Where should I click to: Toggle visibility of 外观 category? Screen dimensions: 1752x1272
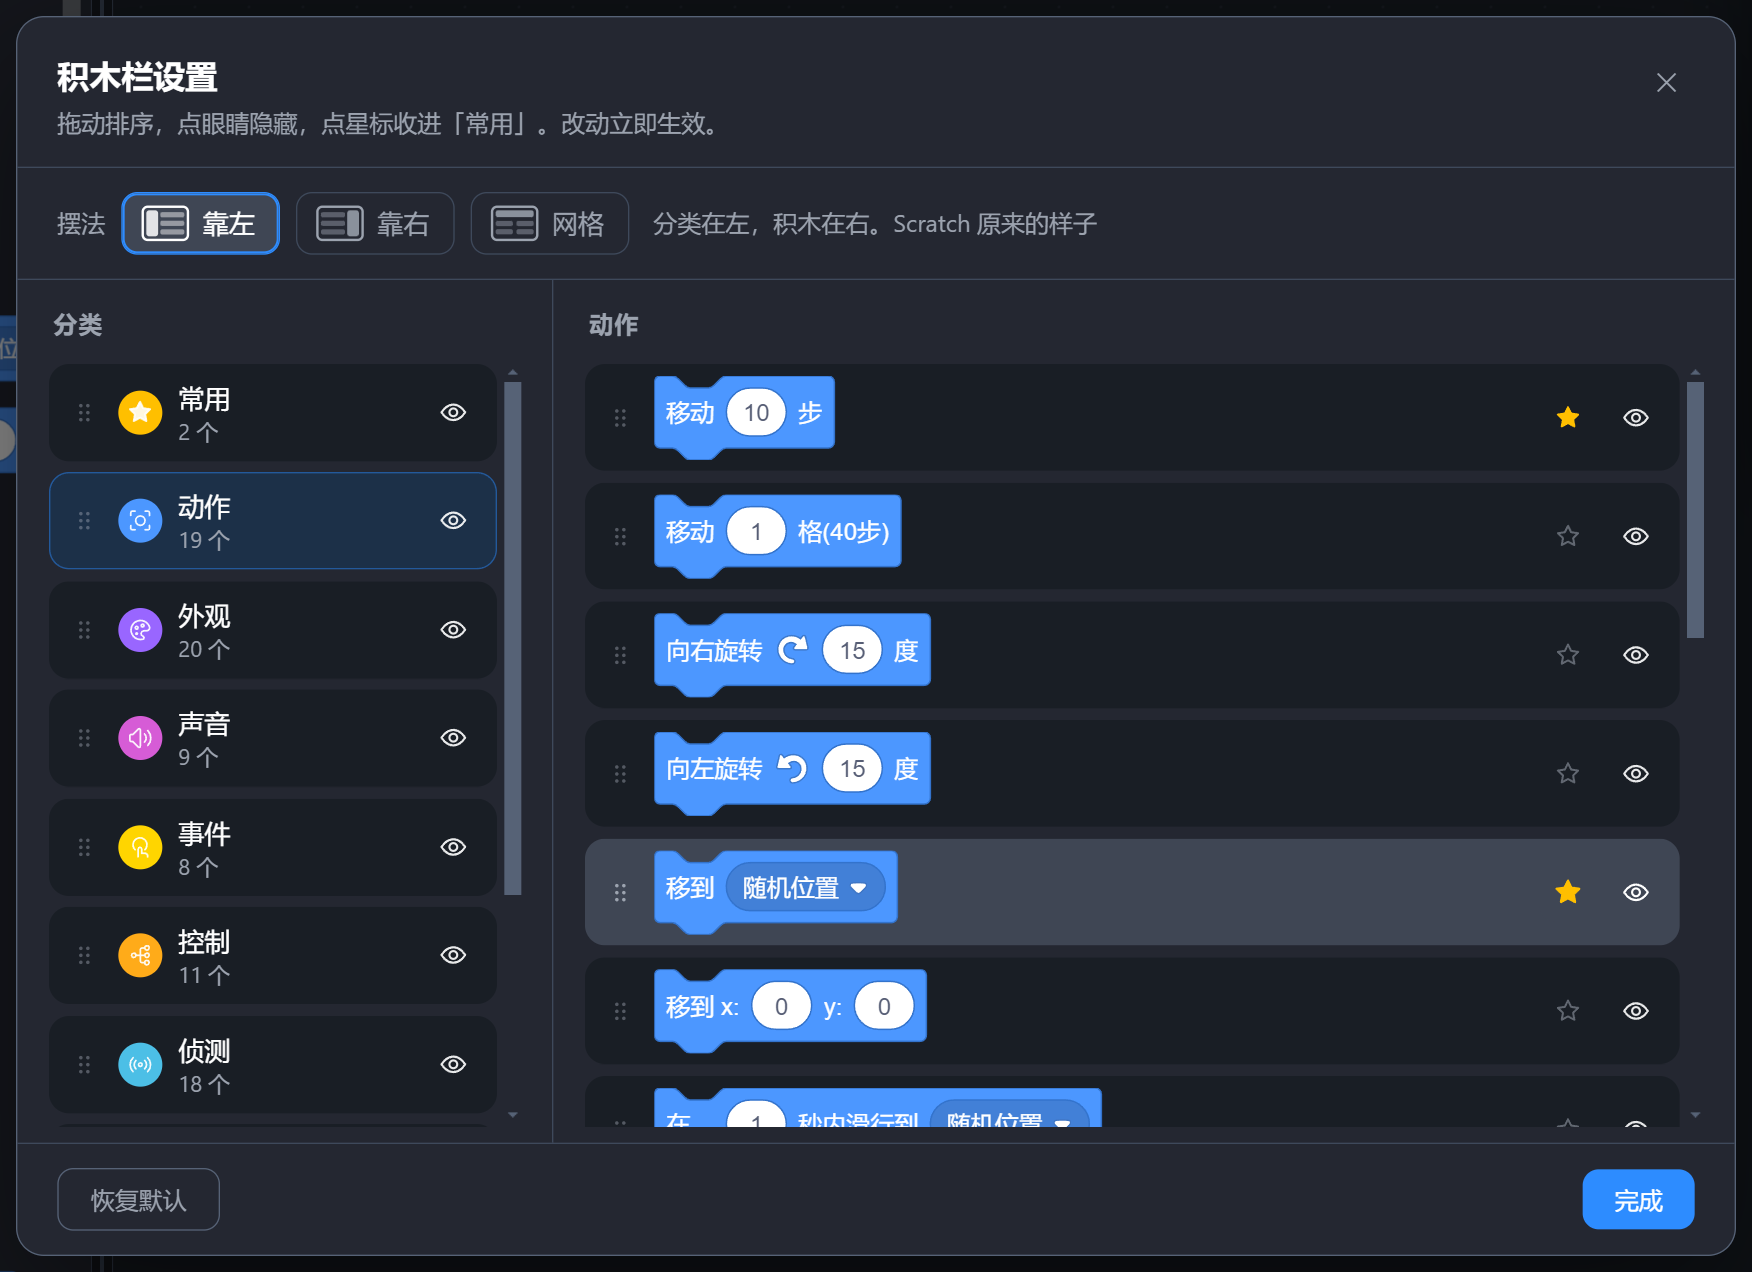tap(453, 630)
